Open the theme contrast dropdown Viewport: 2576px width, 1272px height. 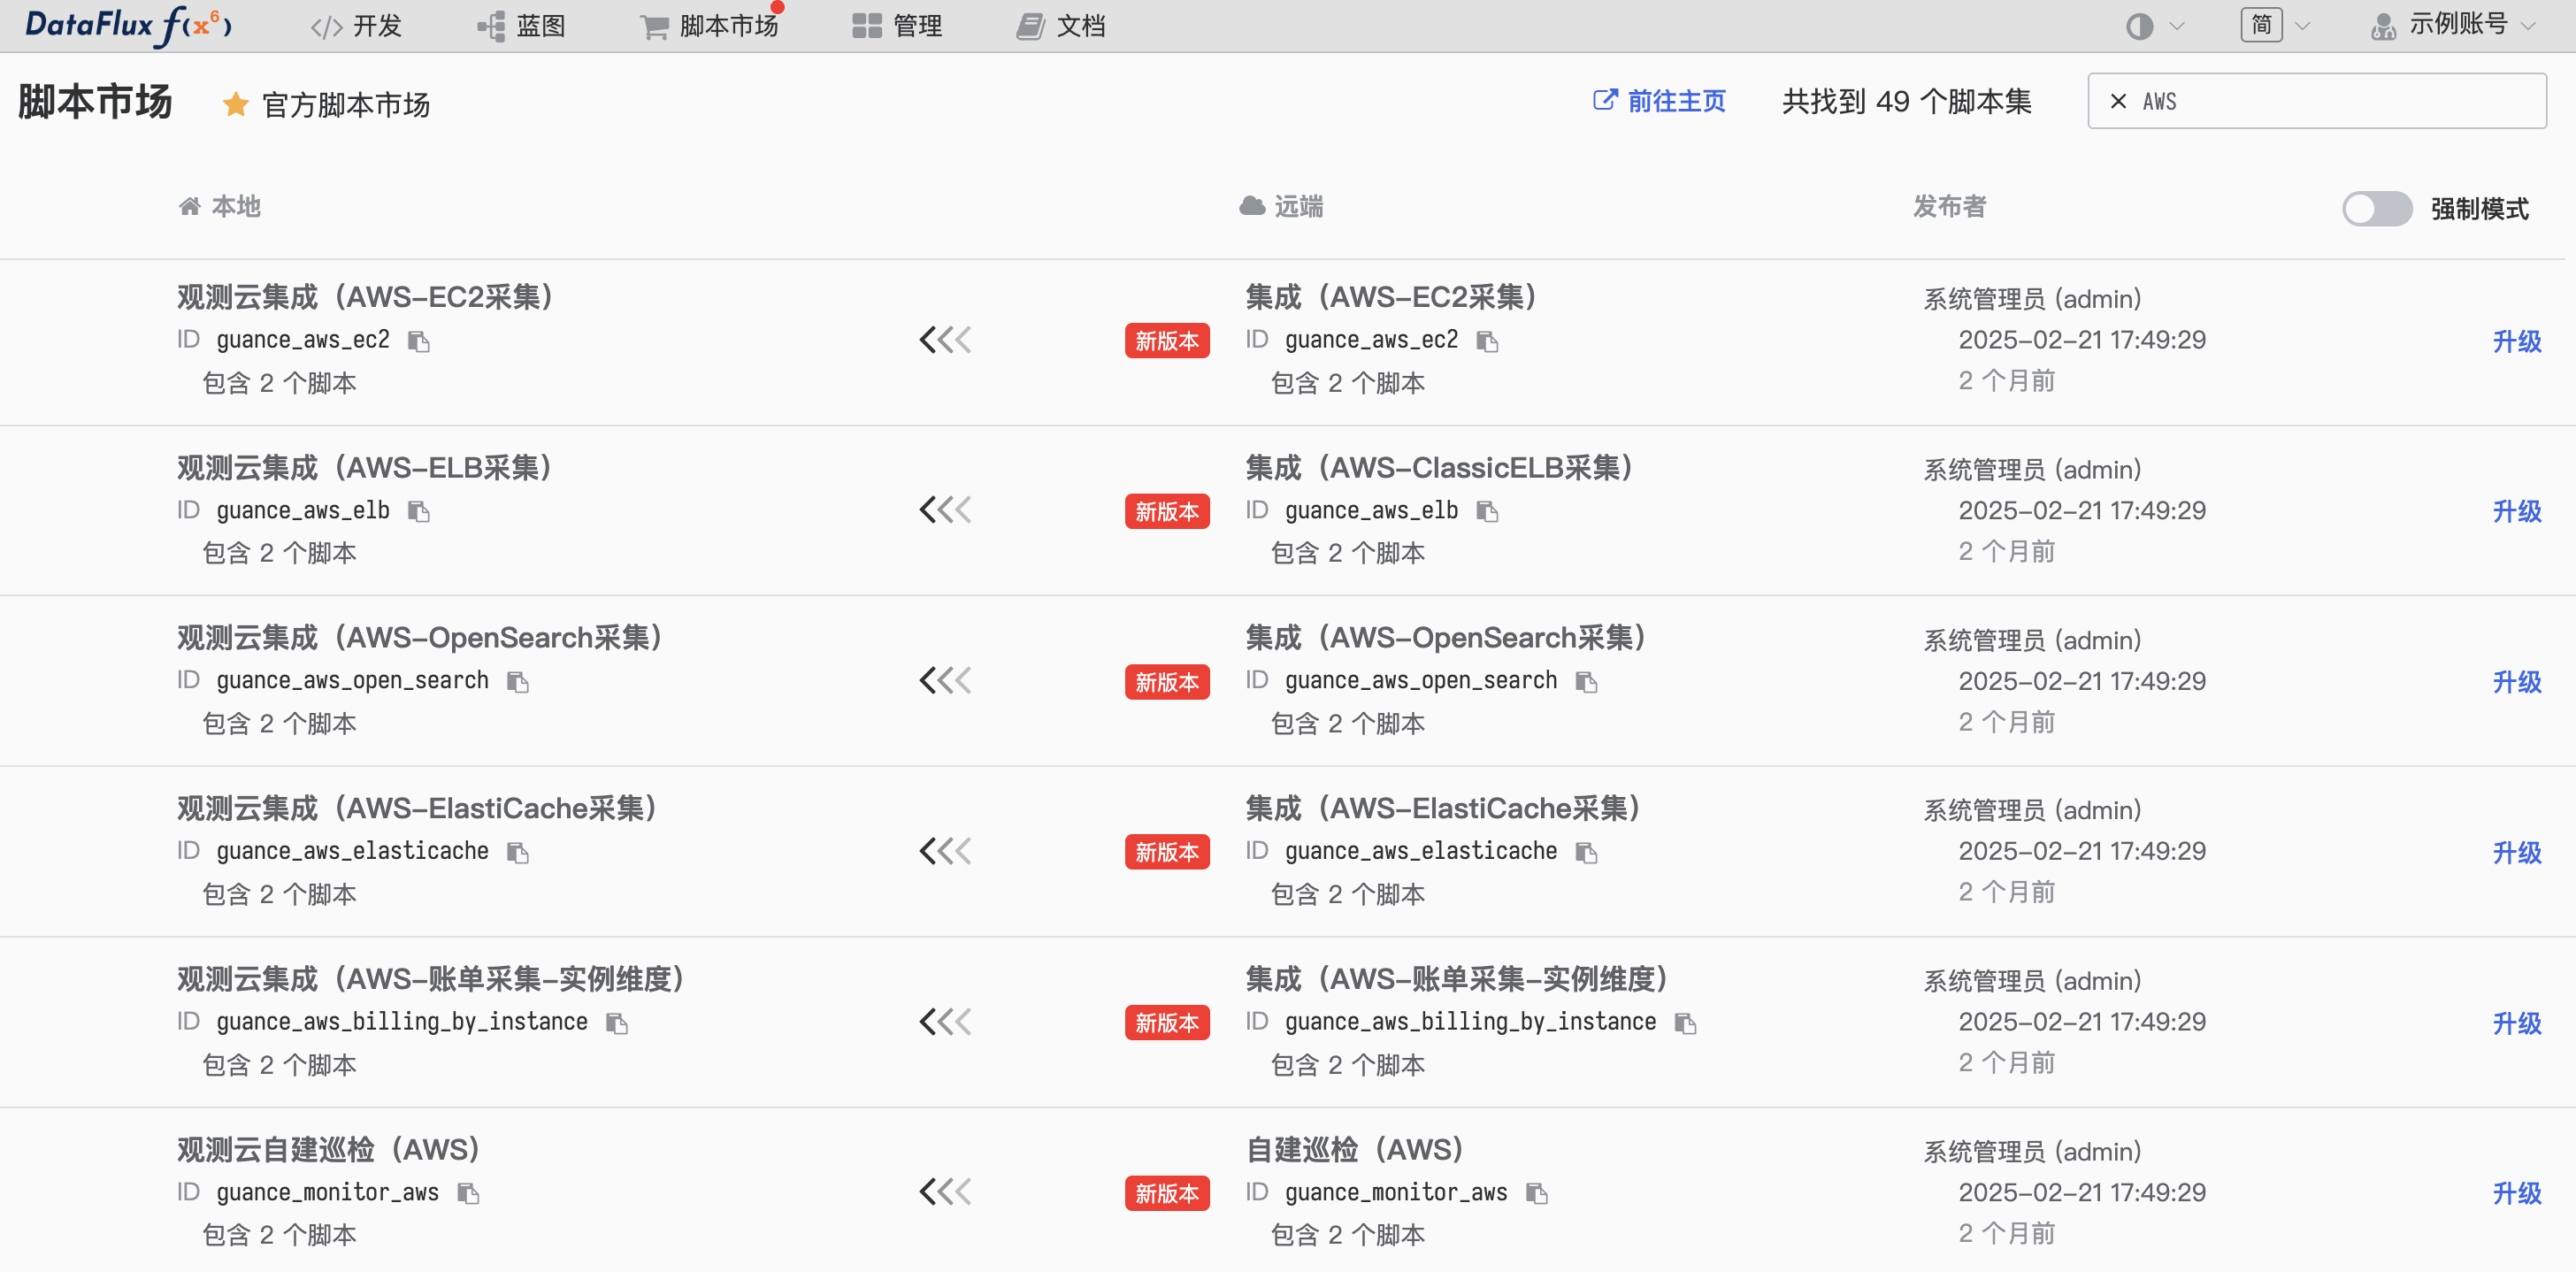2154,26
